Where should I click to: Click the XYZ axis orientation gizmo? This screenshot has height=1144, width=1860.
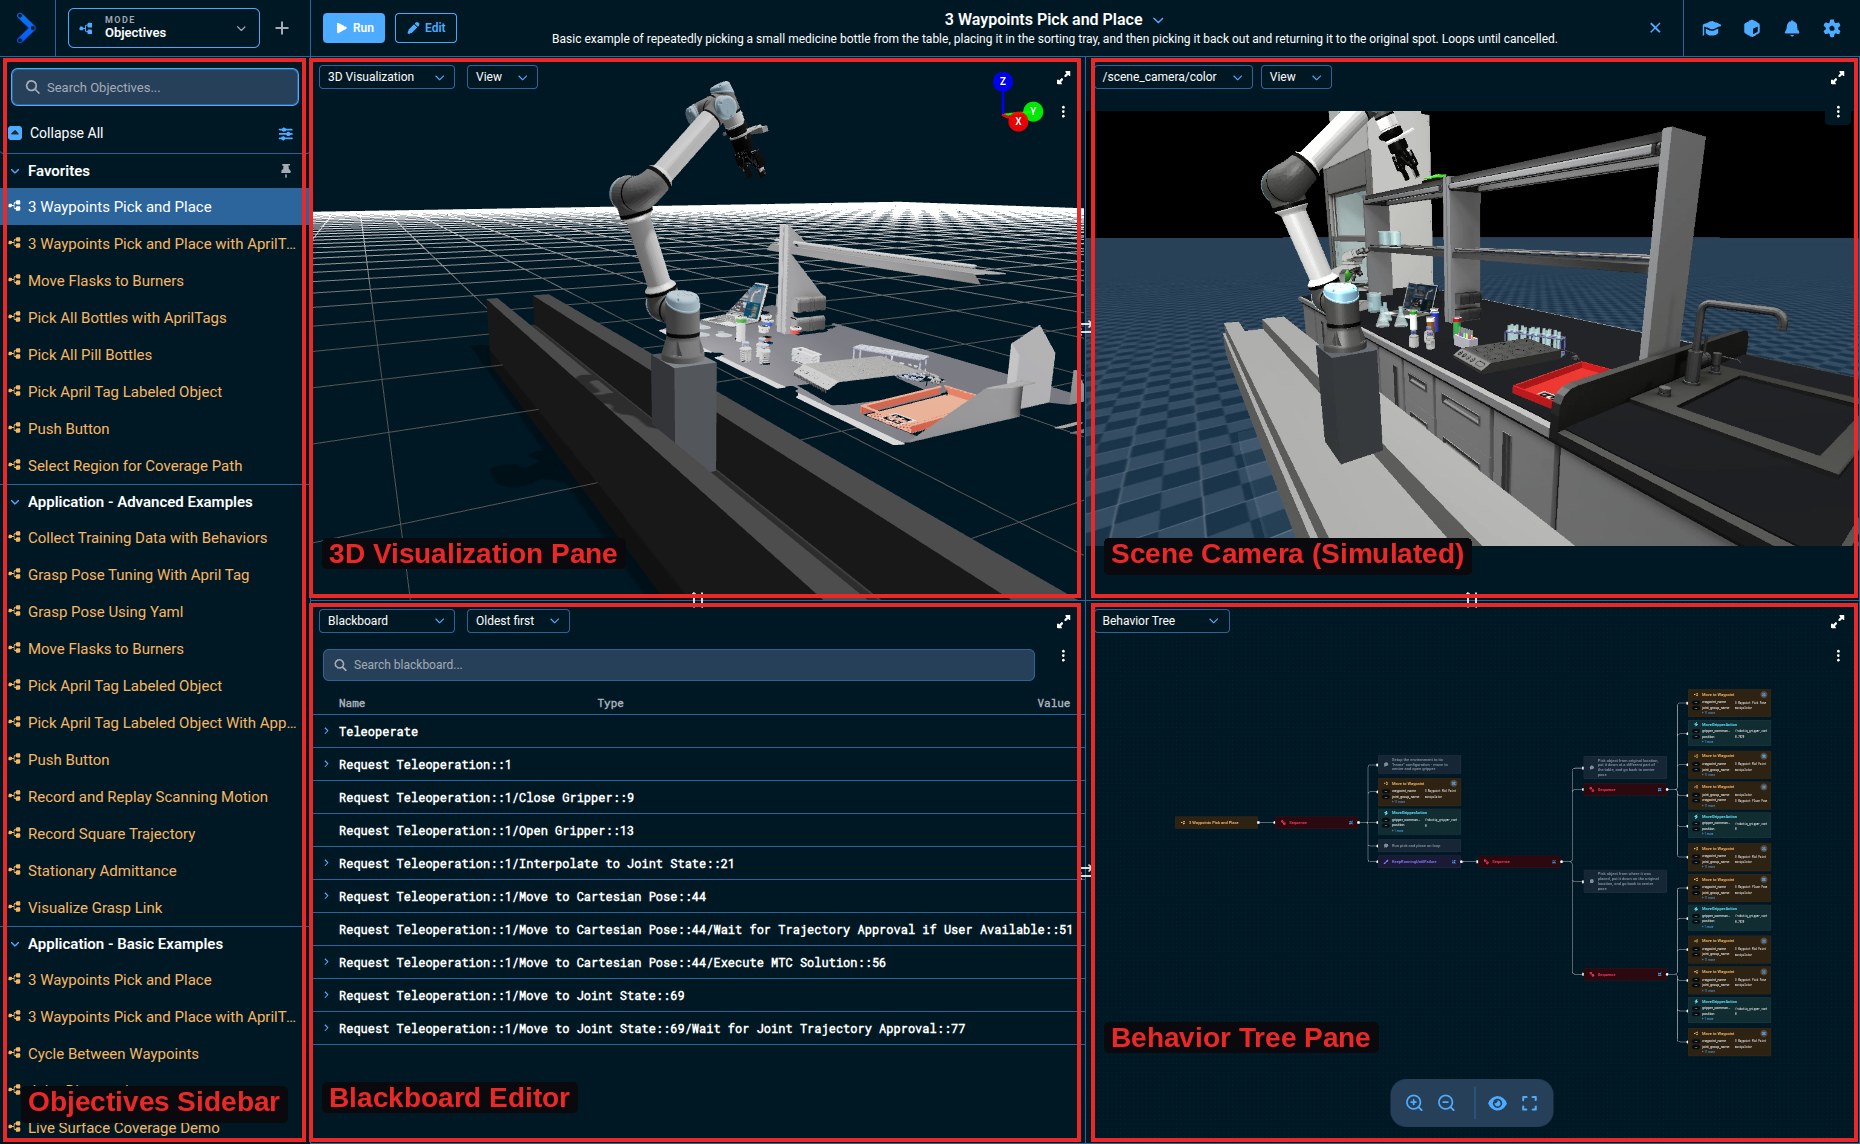[x=1018, y=102]
